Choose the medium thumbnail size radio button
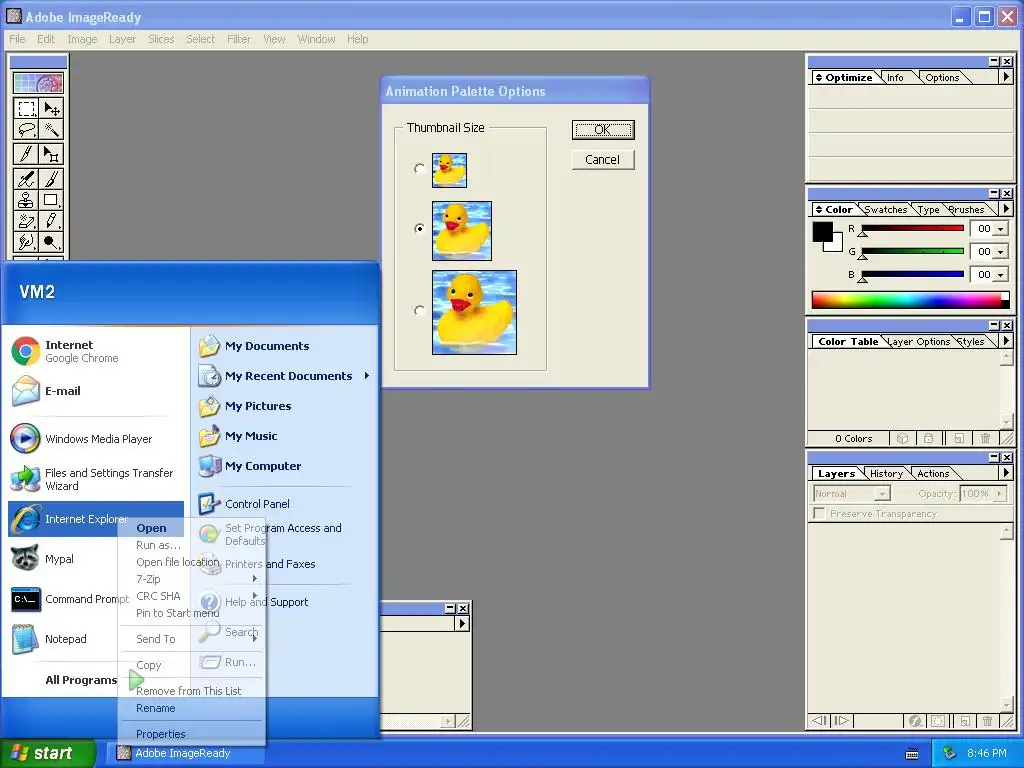This screenshot has height=768, width=1024. (x=419, y=229)
